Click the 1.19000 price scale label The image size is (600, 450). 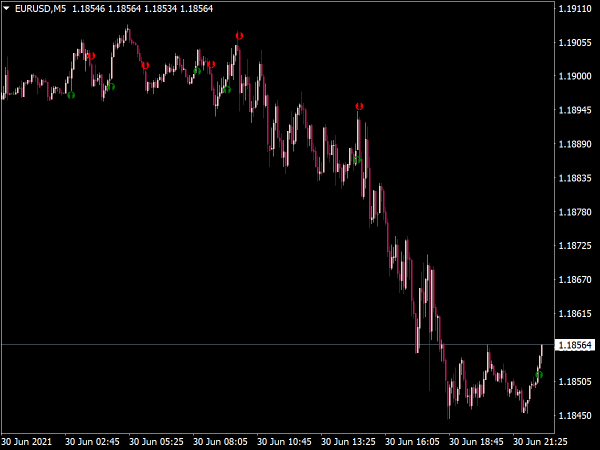pyautogui.click(x=575, y=76)
